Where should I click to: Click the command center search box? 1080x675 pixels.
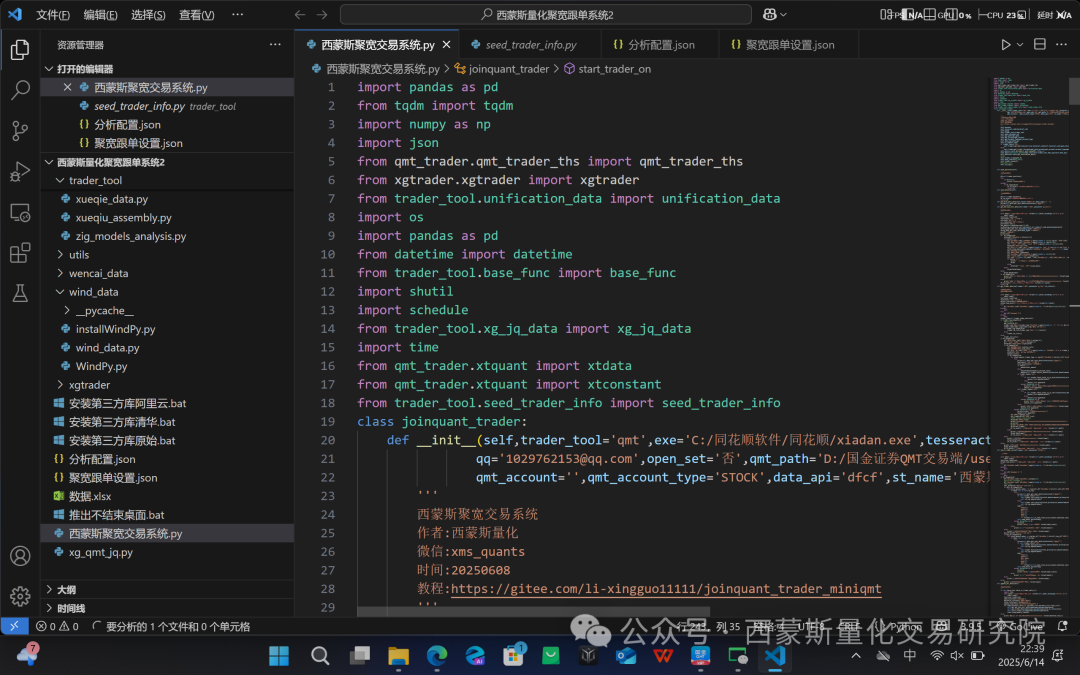coord(546,14)
